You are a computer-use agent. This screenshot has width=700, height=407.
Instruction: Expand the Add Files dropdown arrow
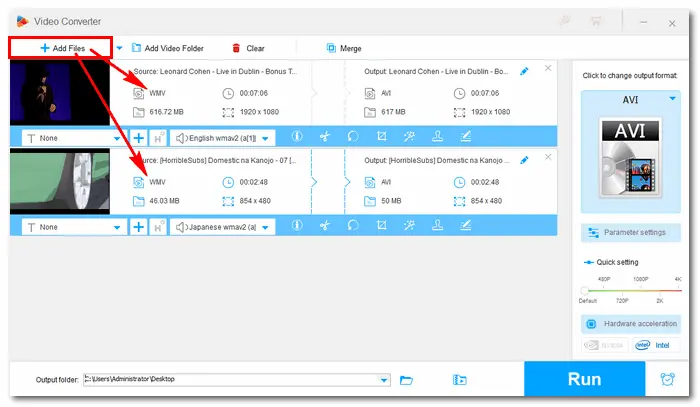click(119, 48)
